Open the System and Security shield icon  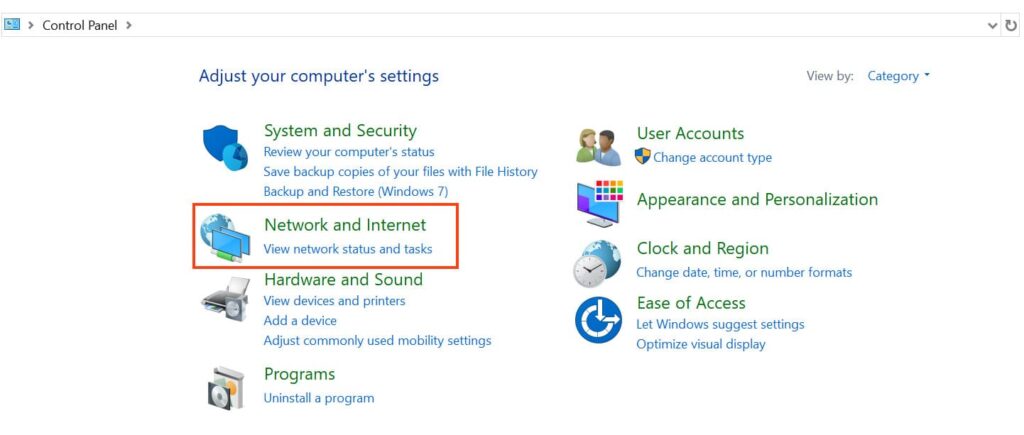pyautogui.click(x=225, y=148)
